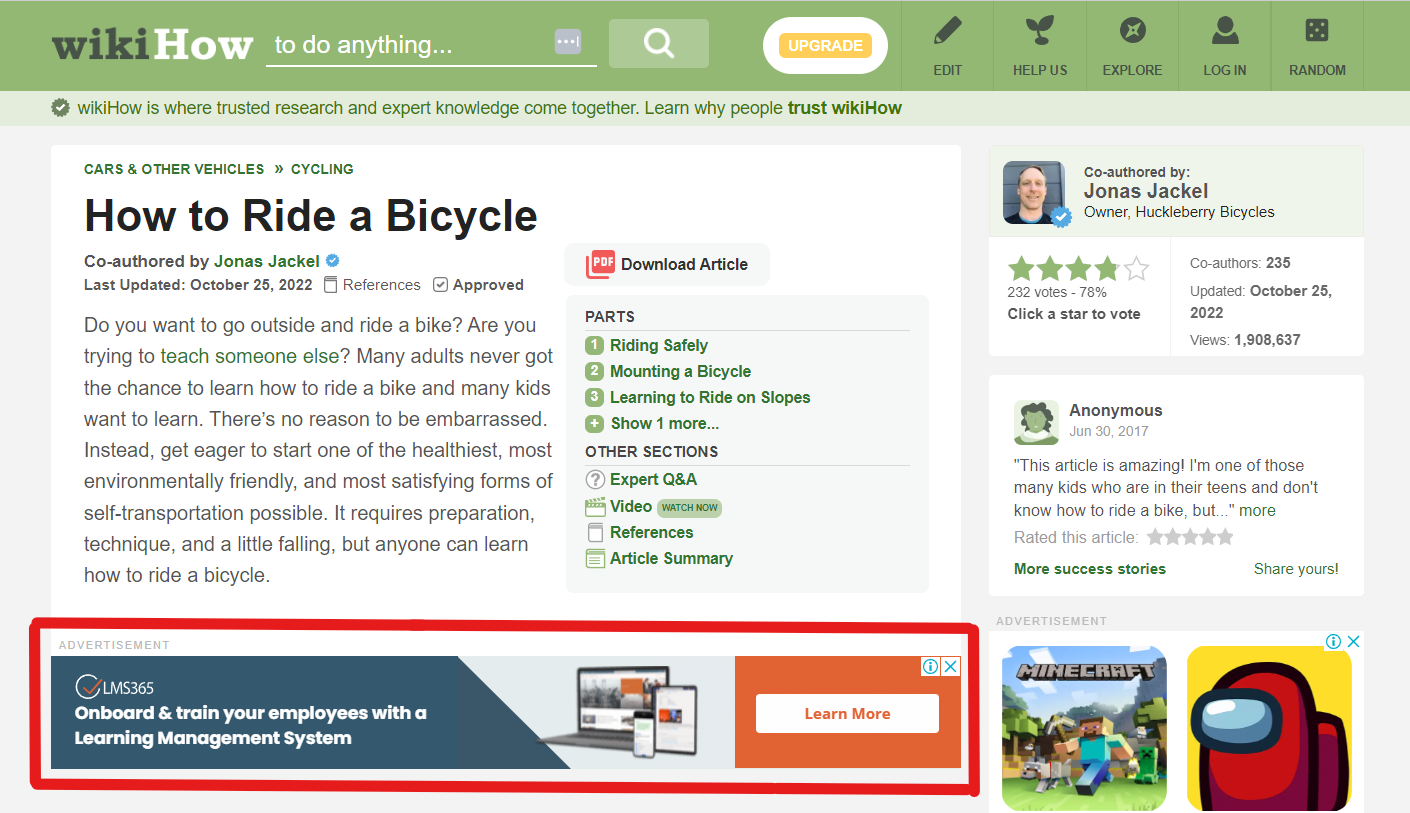Vote with the third rating star
The image size is (1410, 813).
(1078, 269)
